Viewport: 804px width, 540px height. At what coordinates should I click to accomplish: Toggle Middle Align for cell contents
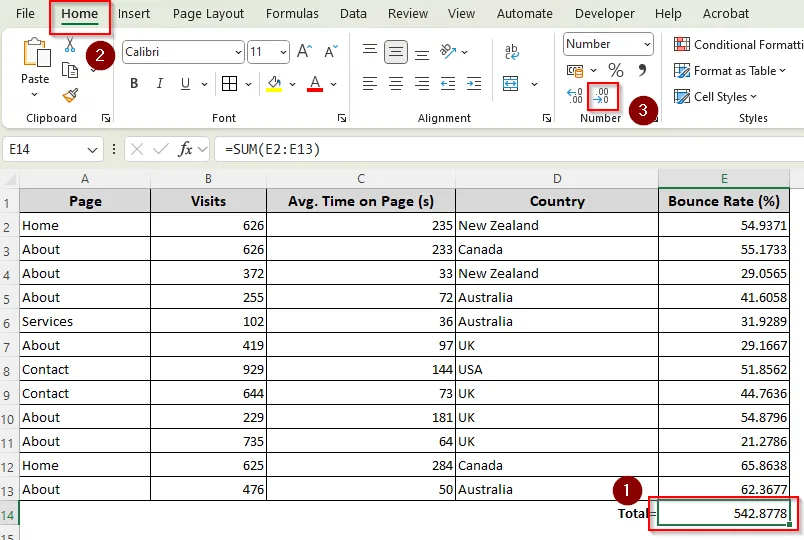click(x=396, y=52)
